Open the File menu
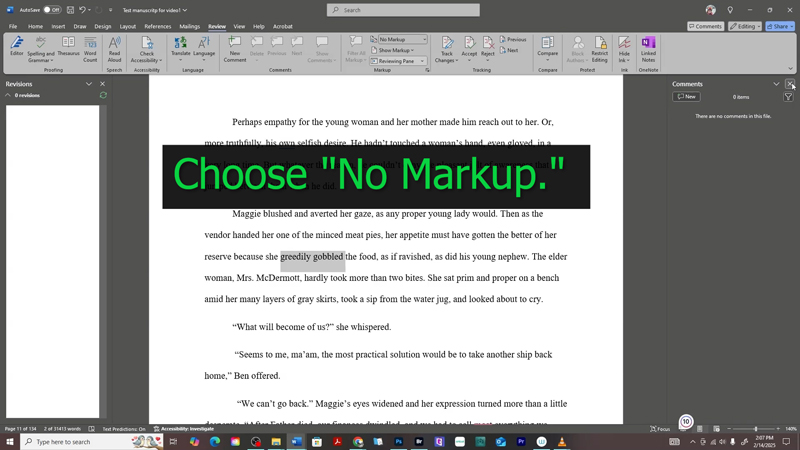Image resolution: width=800 pixels, height=450 pixels. (13, 27)
